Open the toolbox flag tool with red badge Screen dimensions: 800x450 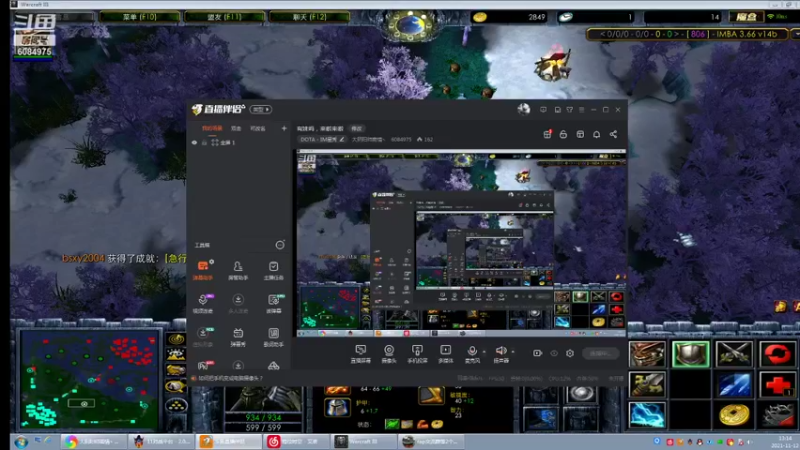point(204,365)
